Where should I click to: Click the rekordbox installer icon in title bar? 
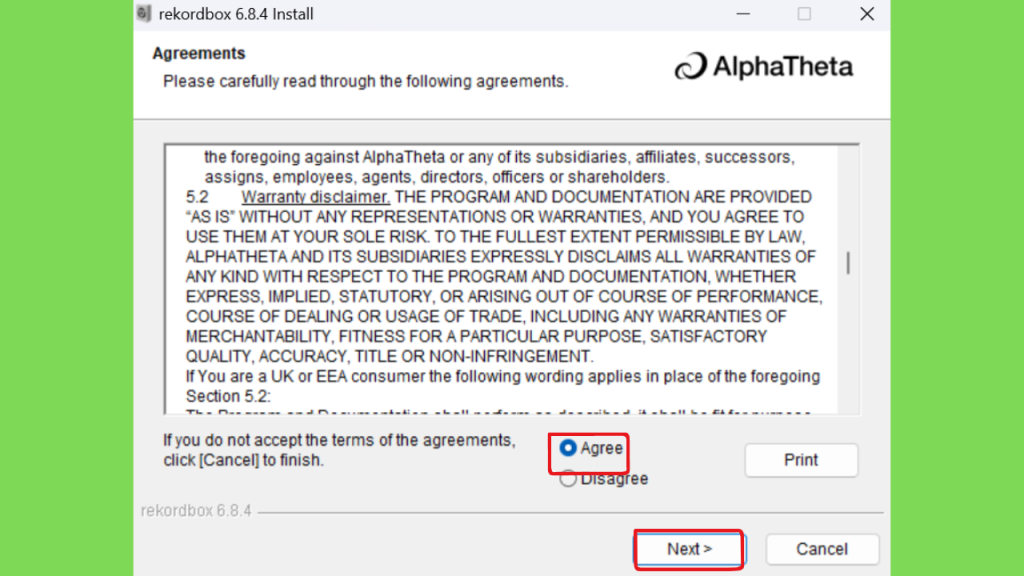144,13
